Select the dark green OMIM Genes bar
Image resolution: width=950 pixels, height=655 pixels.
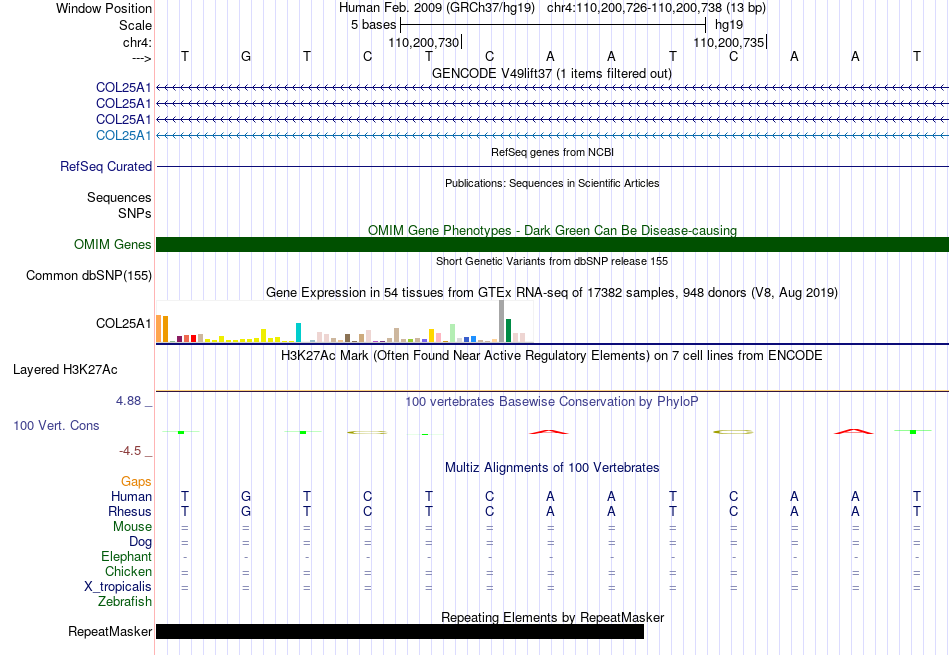click(x=552, y=244)
